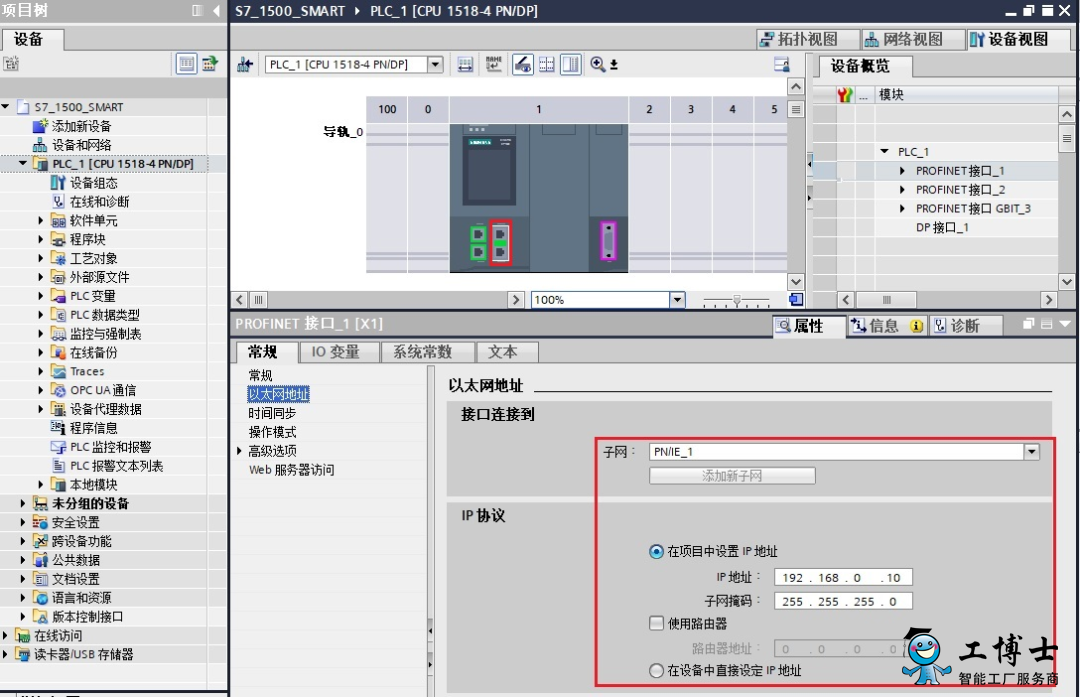Select the purple DP interface port
Screen dimensions: 1080x697
click(608, 241)
